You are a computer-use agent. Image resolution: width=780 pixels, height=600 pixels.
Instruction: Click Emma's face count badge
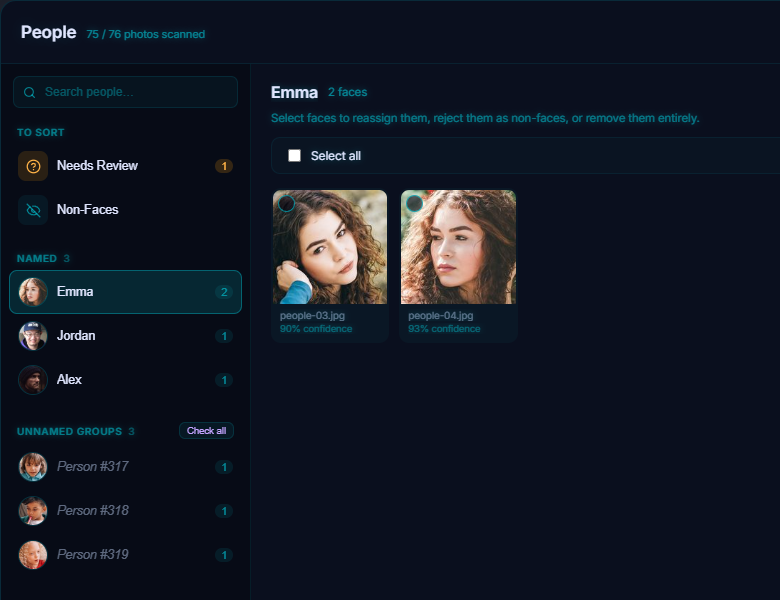tap(224, 292)
